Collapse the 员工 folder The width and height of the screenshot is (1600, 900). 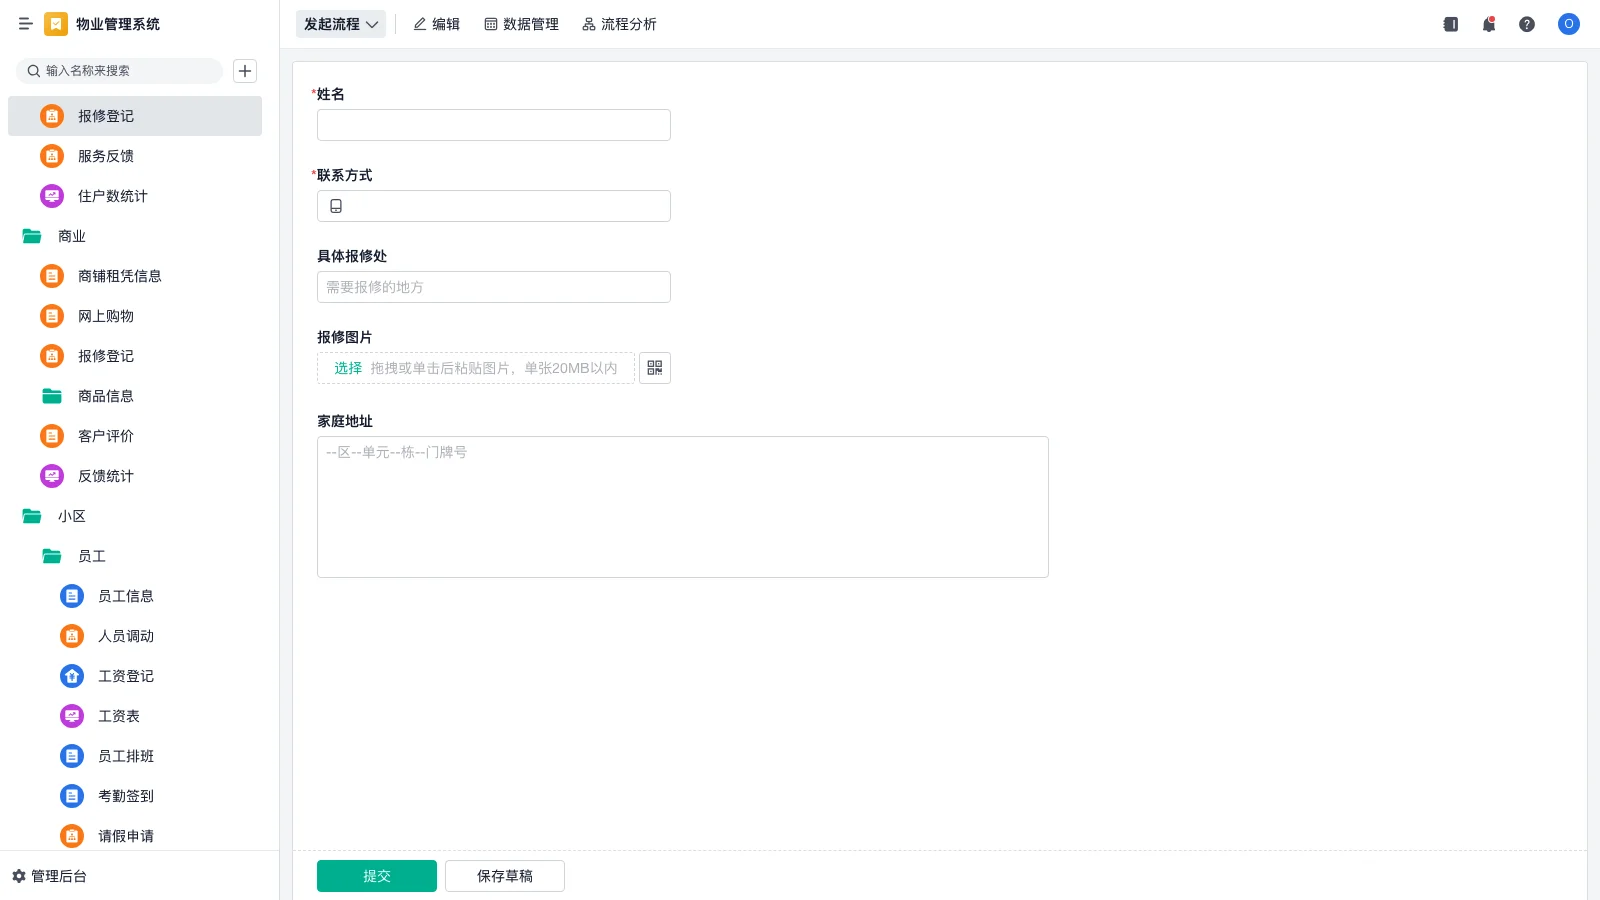pos(52,556)
